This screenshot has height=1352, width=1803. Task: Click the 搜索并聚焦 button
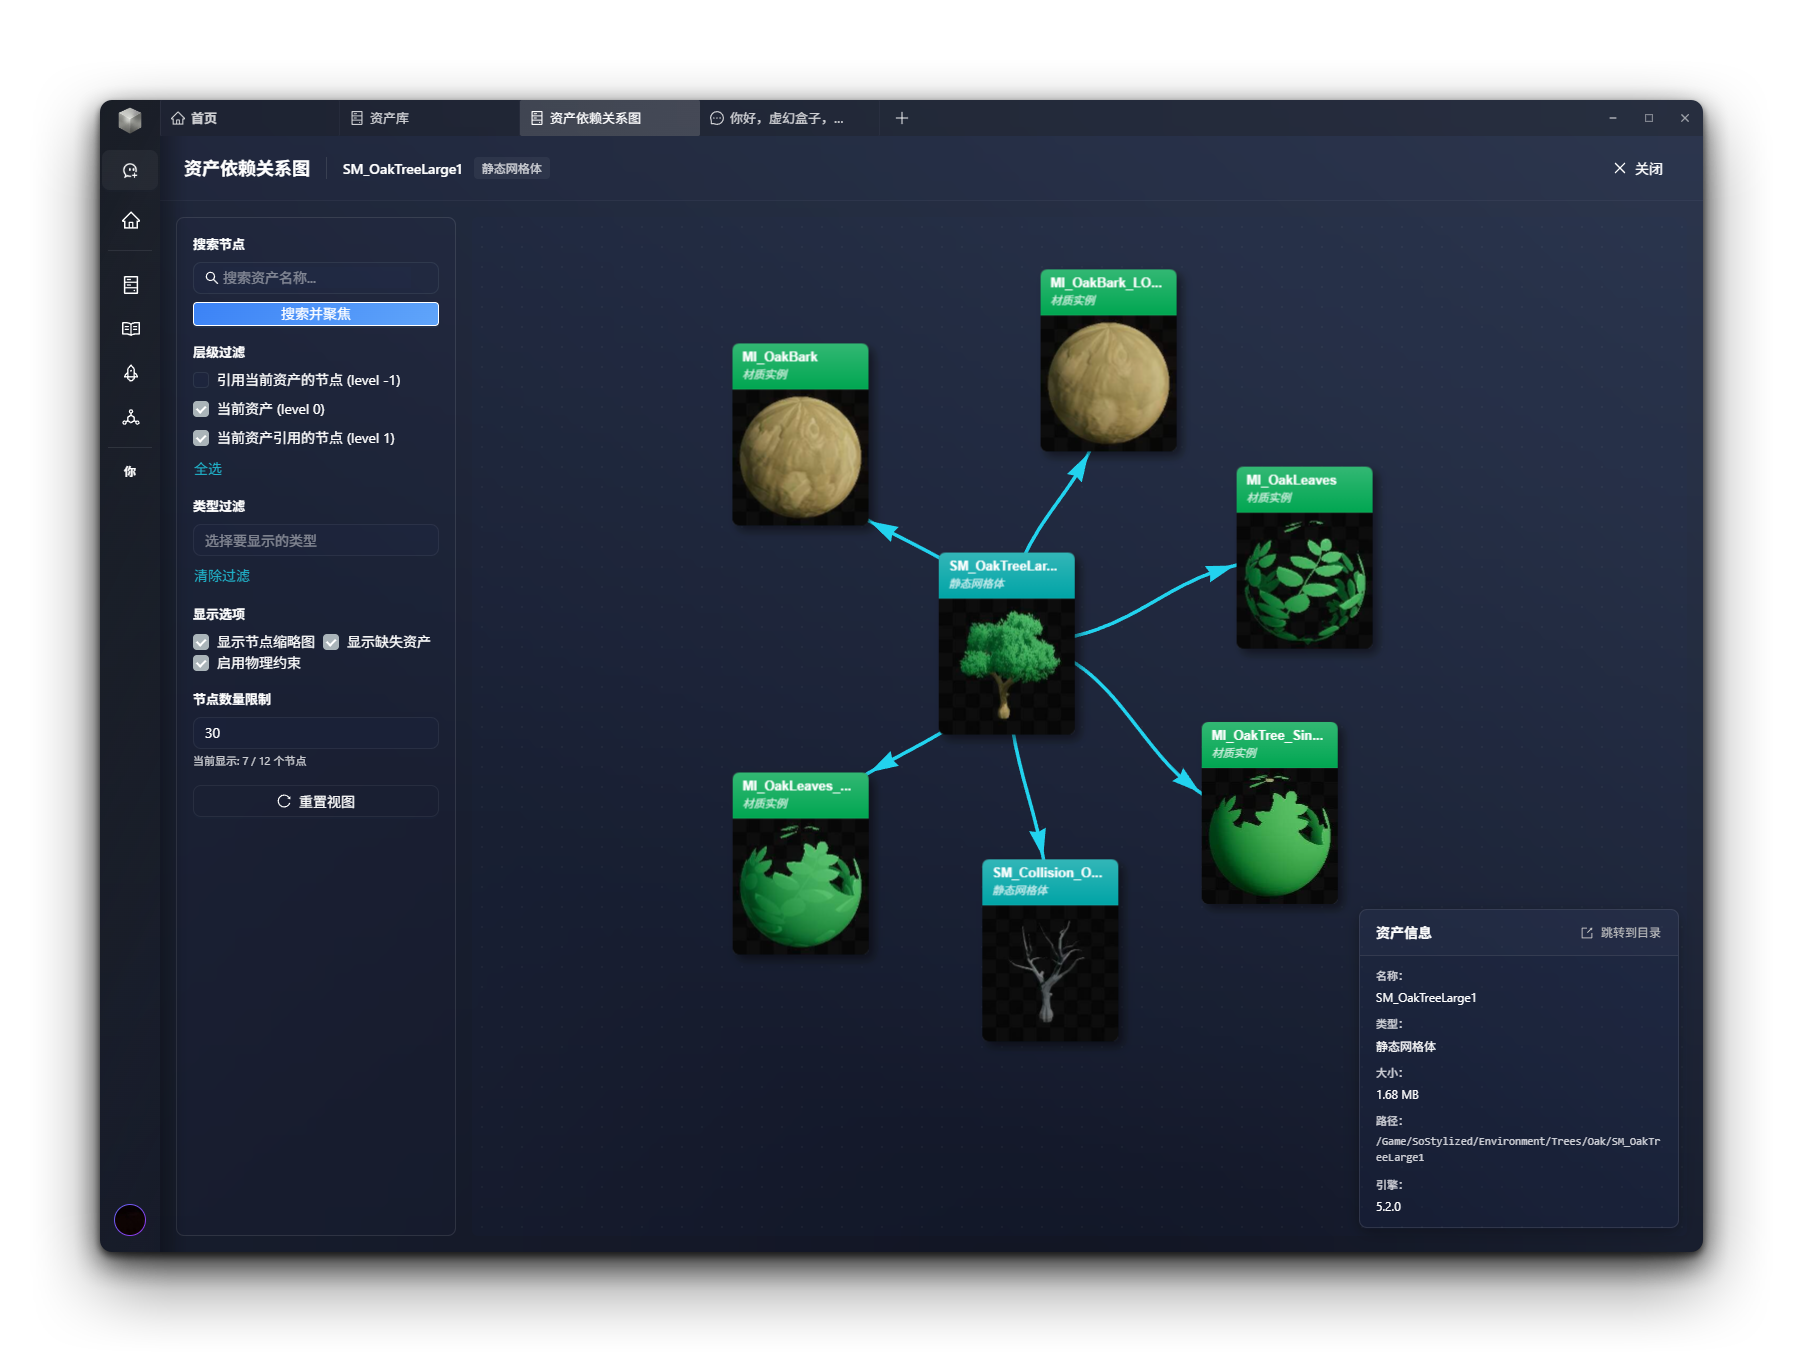tap(315, 314)
